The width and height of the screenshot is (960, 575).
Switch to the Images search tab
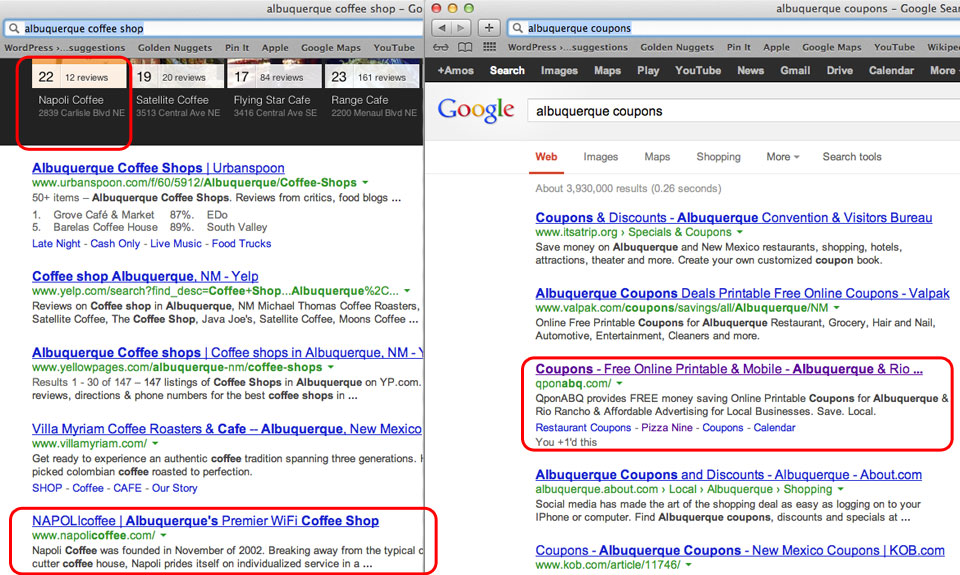pyautogui.click(x=601, y=157)
